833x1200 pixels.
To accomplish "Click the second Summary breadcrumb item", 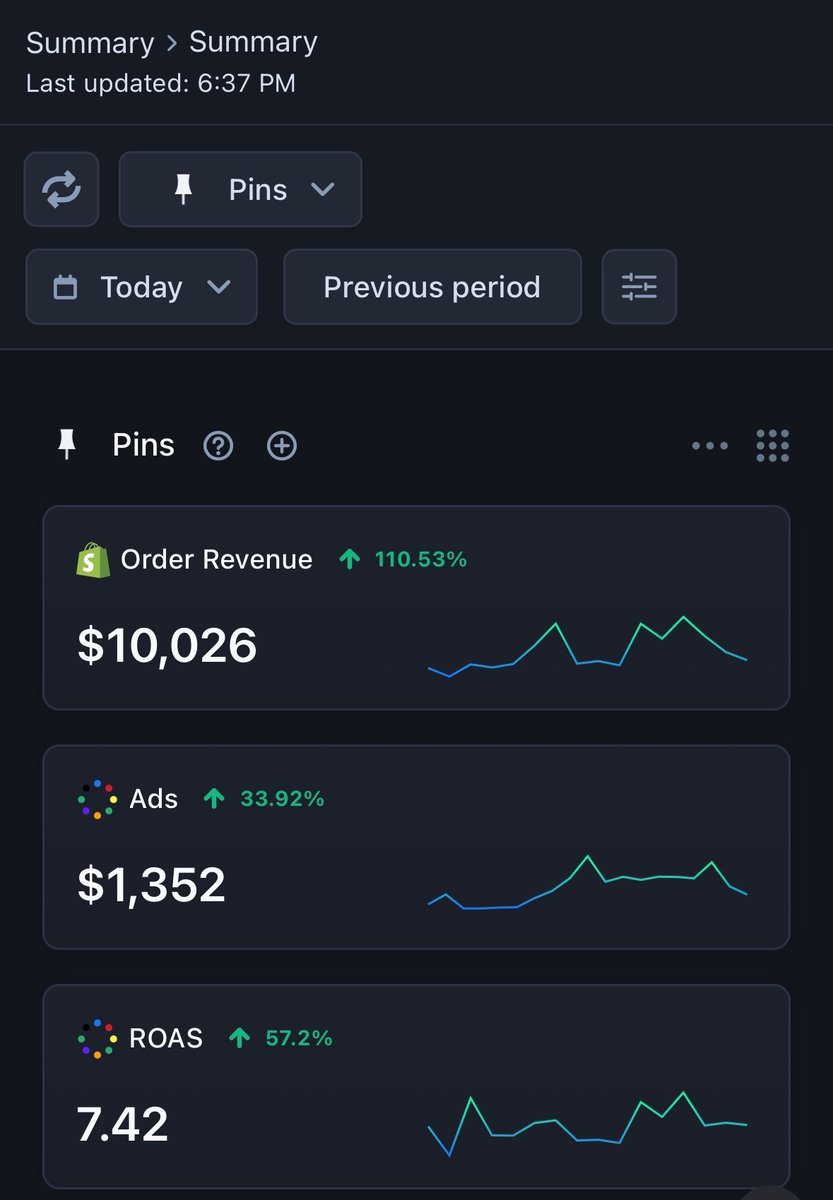I will pos(253,42).
